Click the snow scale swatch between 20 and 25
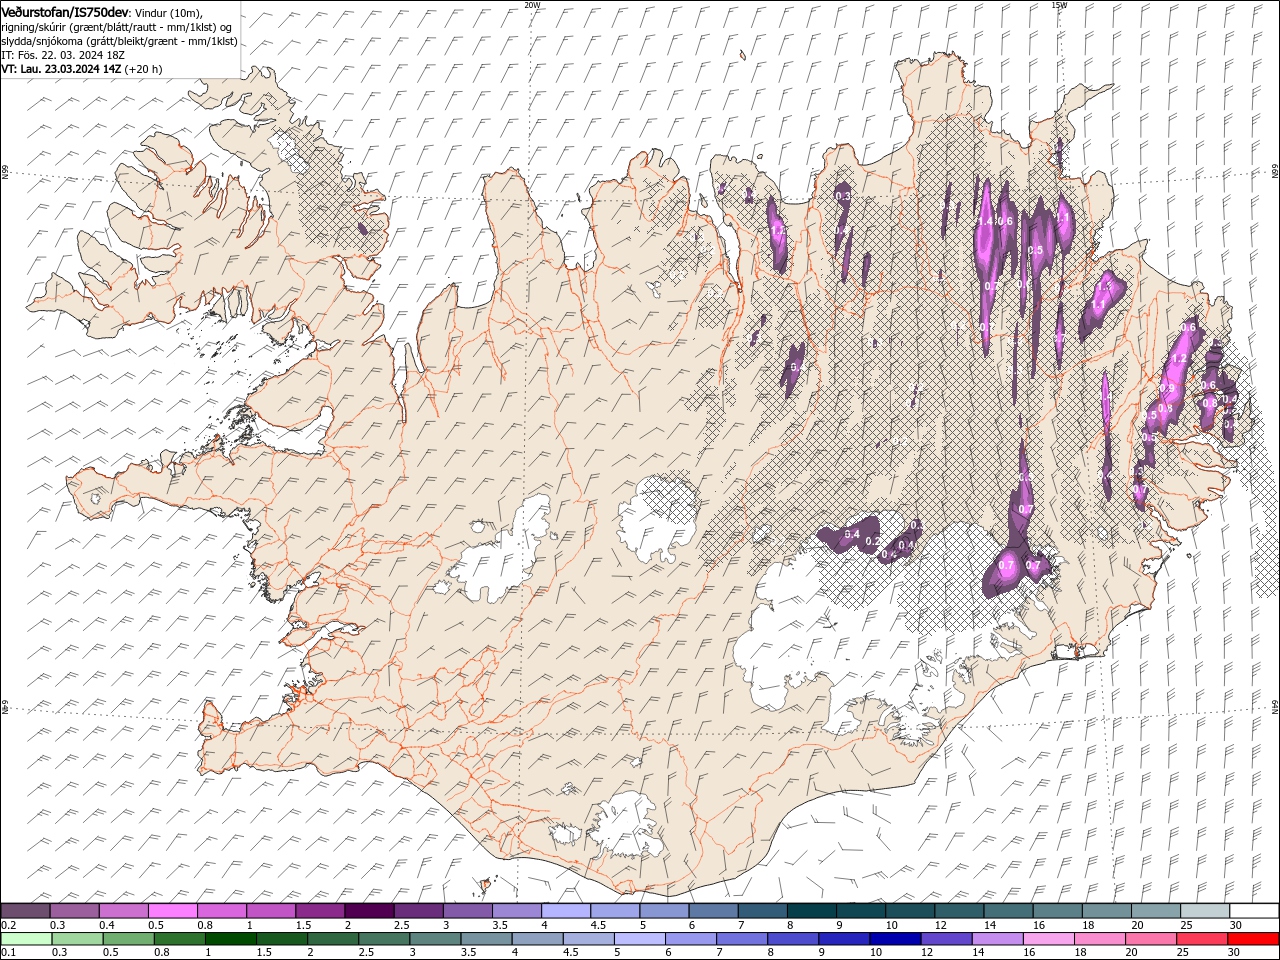The height and width of the screenshot is (960, 1280). pyautogui.click(x=1155, y=911)
